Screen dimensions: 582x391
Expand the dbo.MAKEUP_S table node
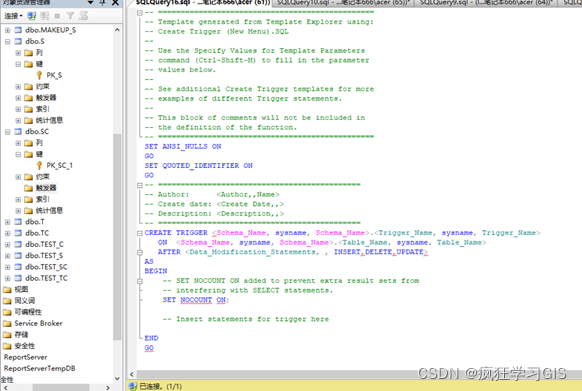(7, 30)
